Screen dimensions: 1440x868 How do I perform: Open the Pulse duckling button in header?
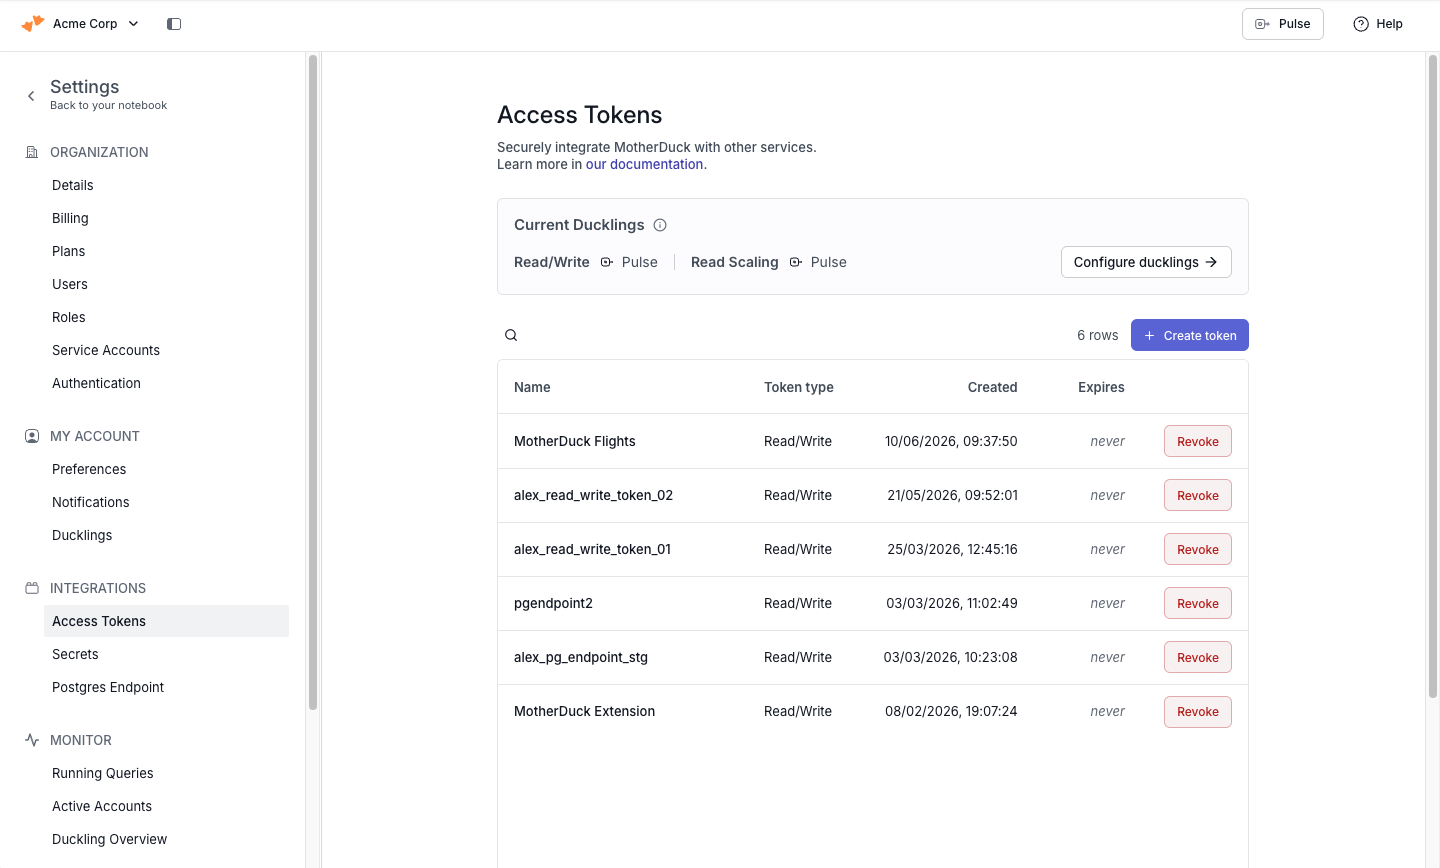1282,24
